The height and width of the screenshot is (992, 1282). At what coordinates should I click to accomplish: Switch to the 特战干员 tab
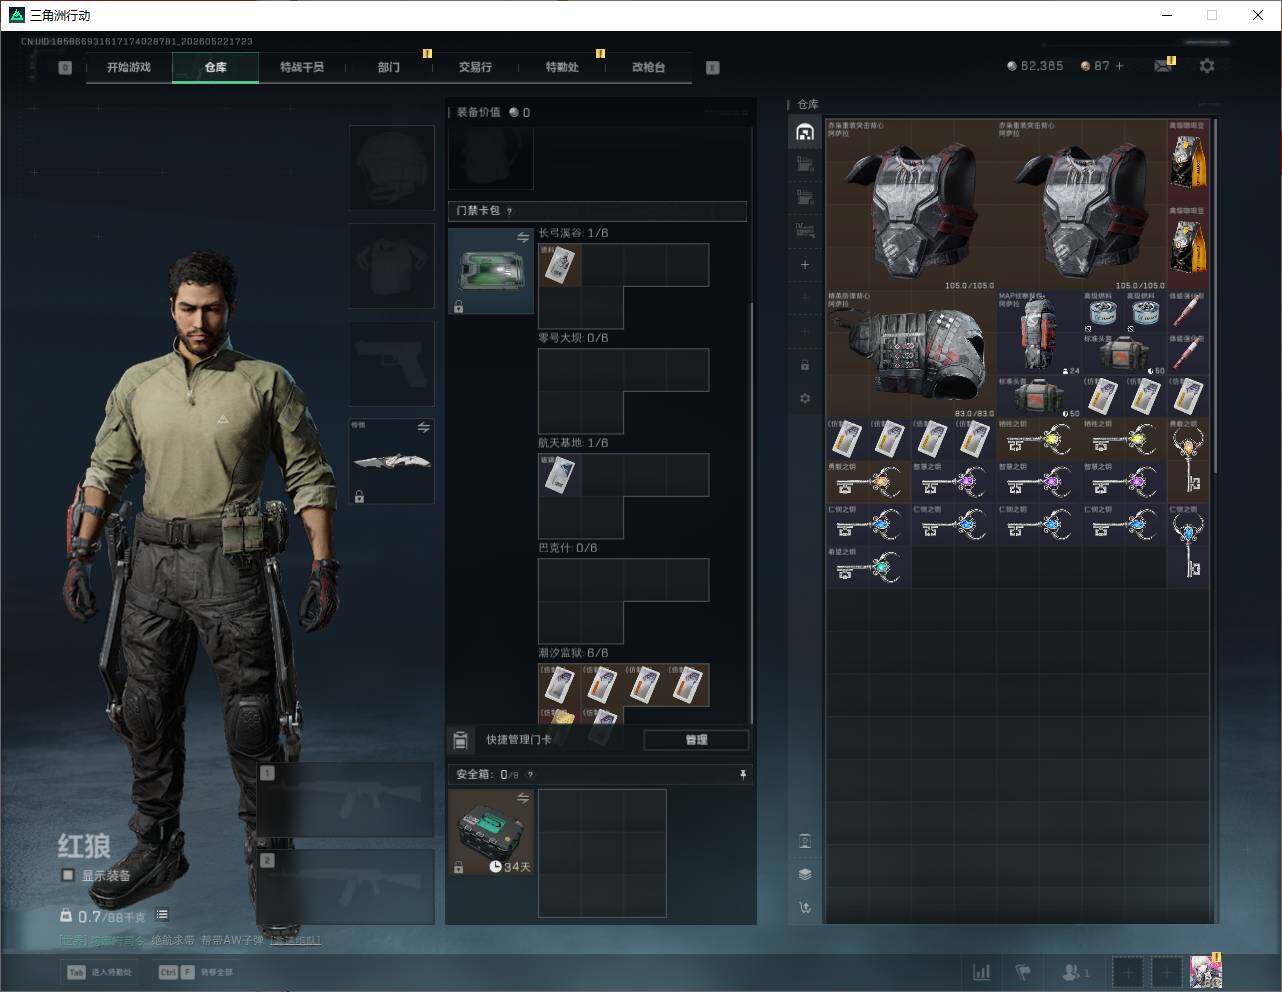(x=302, y=67)
